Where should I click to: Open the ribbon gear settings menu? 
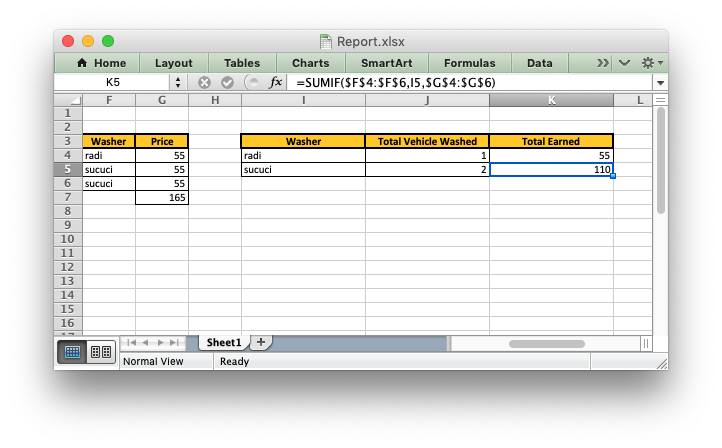click(652, 63)
